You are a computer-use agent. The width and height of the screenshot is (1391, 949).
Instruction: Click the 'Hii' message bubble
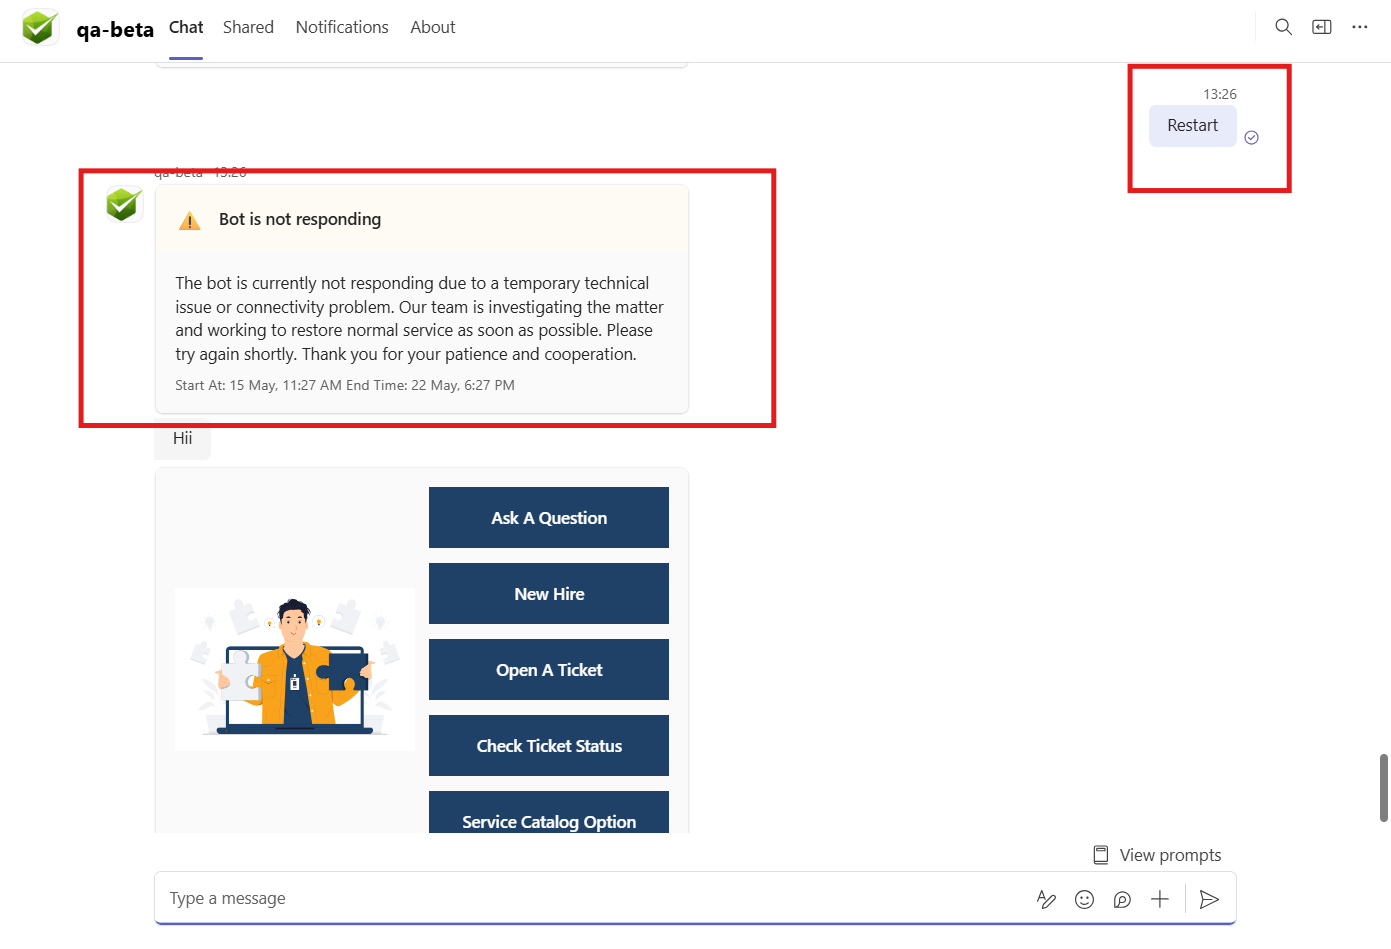(x=183, y=439)
